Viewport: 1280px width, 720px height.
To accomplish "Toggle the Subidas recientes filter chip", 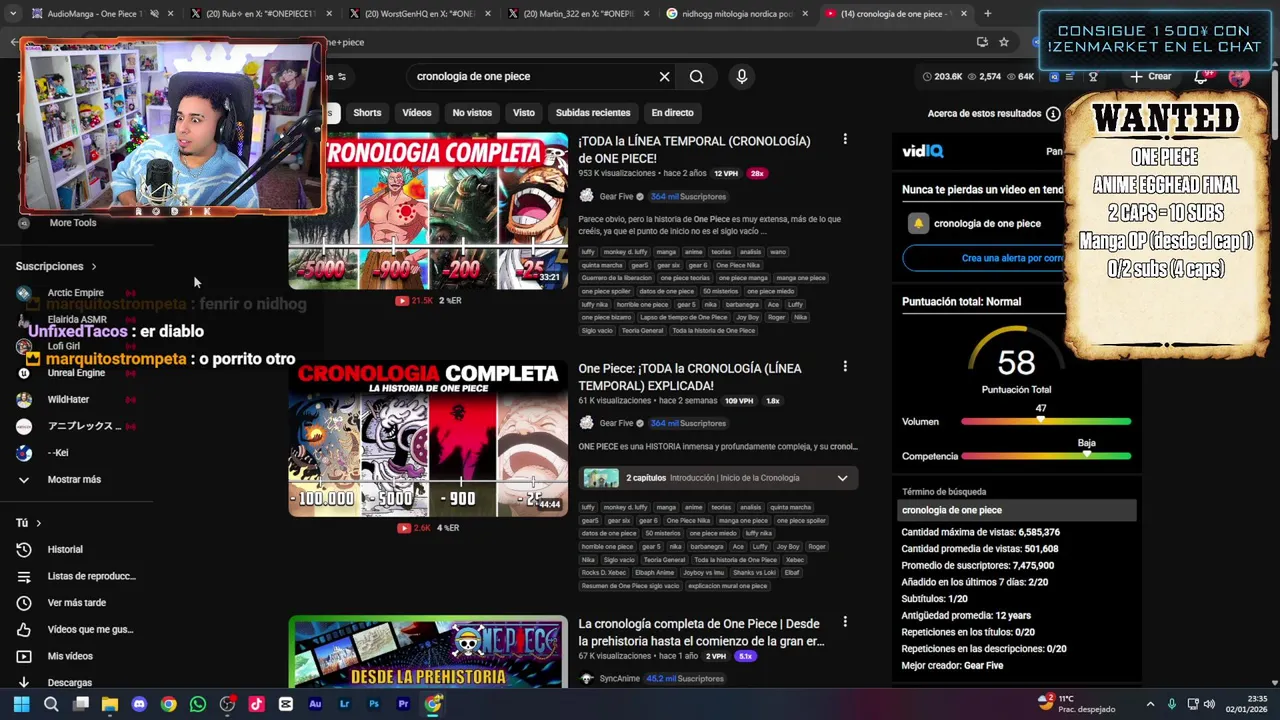I will tap(593, 113).
